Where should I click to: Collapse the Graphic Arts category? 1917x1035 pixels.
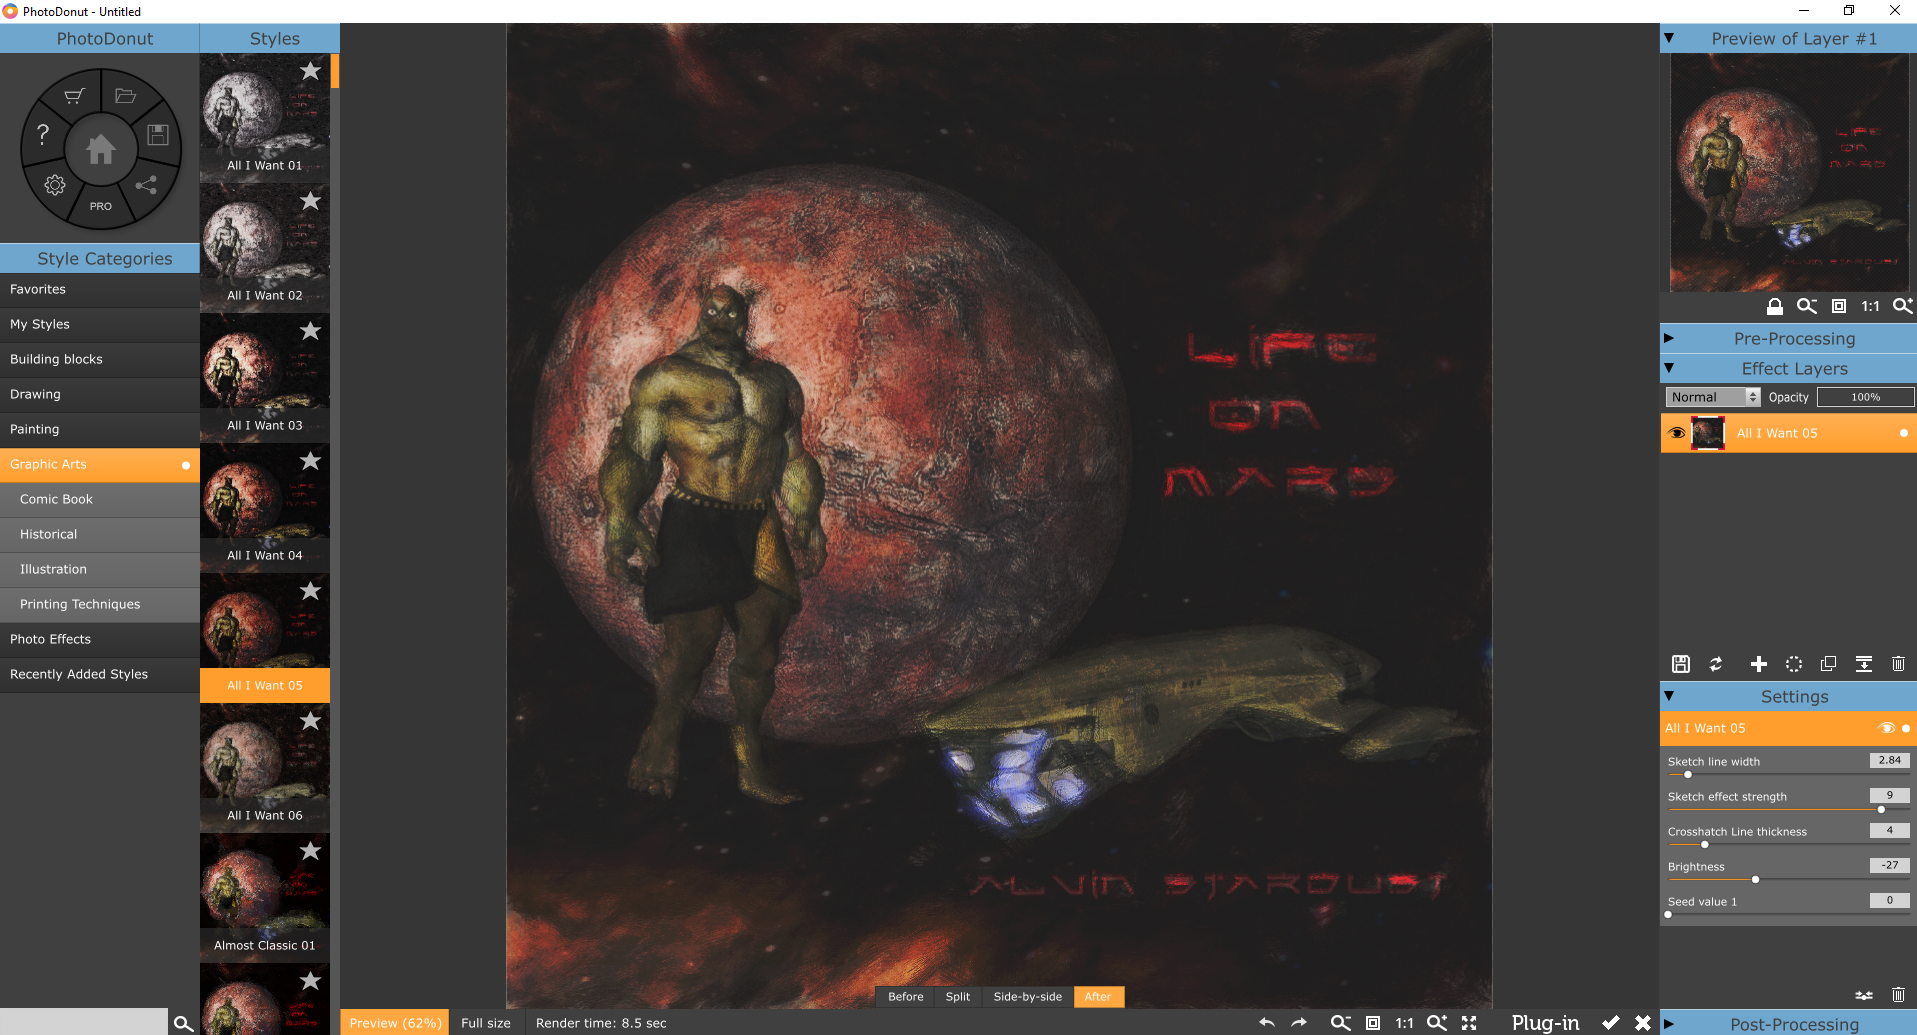pyautogui.click(x=100, y=464)
